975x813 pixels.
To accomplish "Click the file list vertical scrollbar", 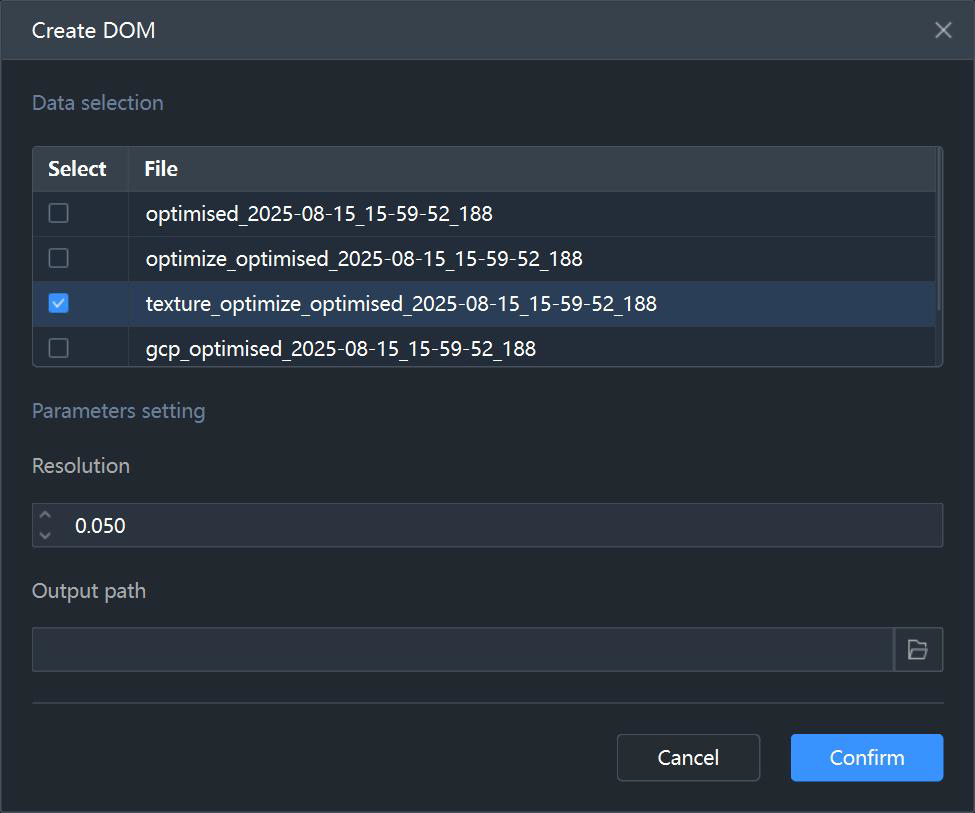I will click(939, 230).
